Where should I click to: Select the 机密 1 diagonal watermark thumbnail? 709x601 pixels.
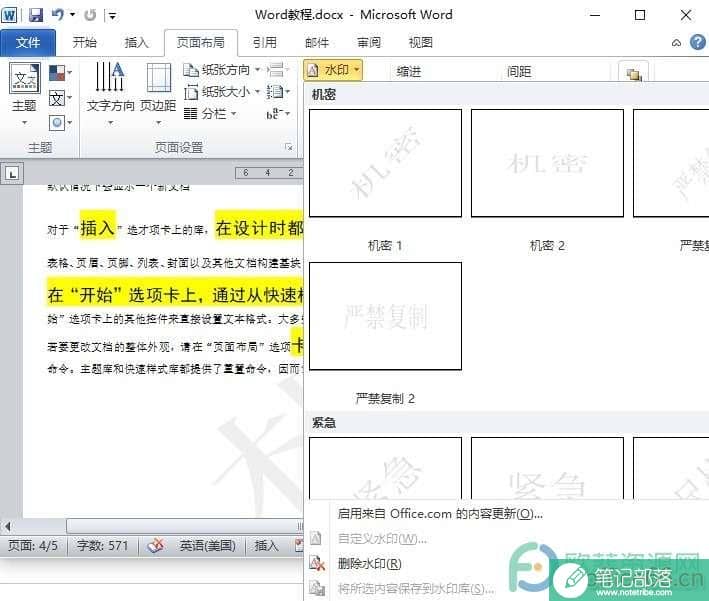pos(385,163)
